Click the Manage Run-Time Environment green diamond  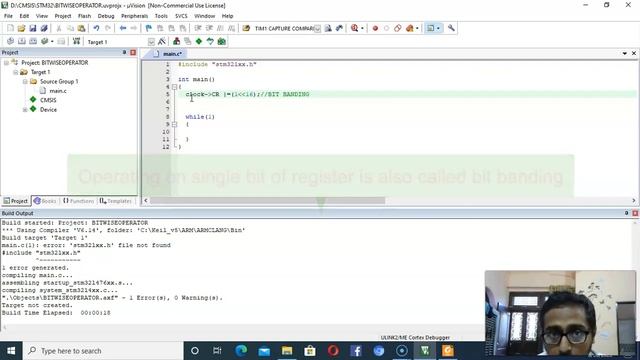[199, 42]
